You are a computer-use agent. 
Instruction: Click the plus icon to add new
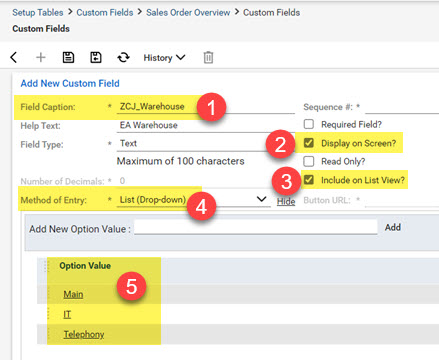[x=41, y=57]
